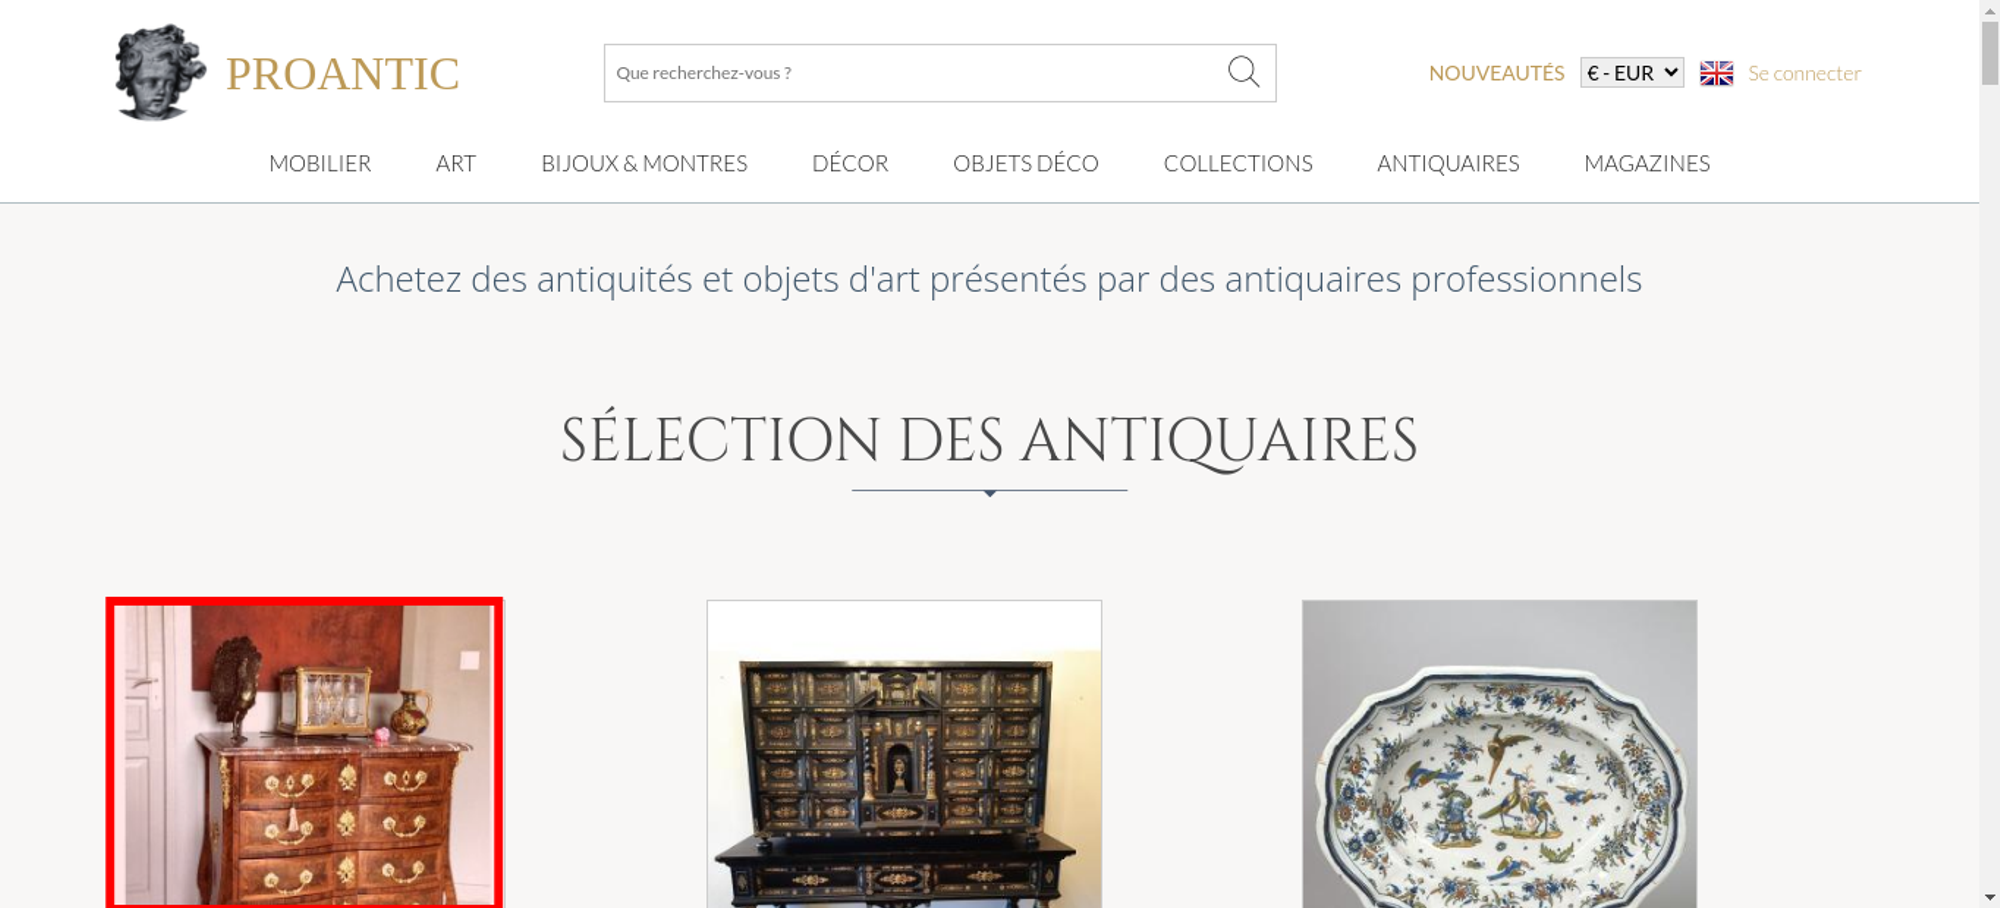
Task: Open Objets Déco category
Action: (x=1026, y=163)
